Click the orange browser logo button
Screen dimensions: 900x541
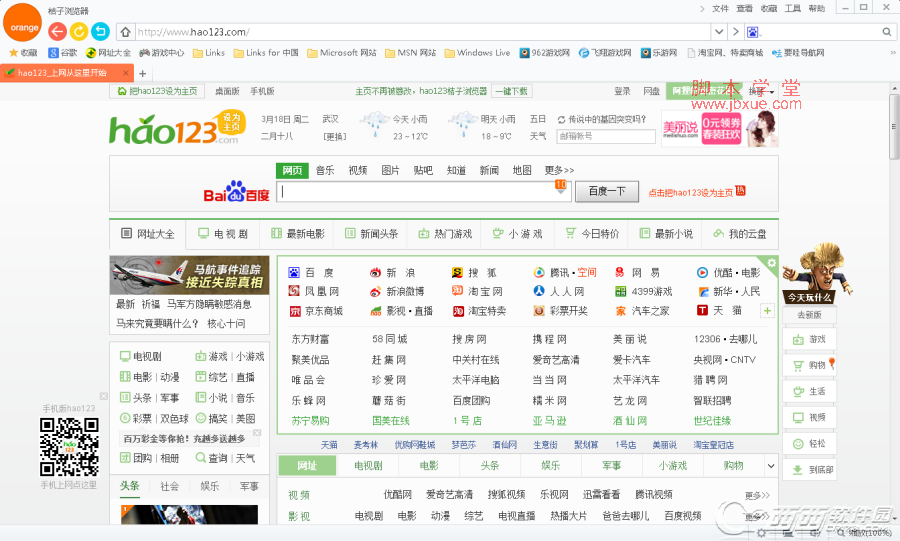pos(24,24)
